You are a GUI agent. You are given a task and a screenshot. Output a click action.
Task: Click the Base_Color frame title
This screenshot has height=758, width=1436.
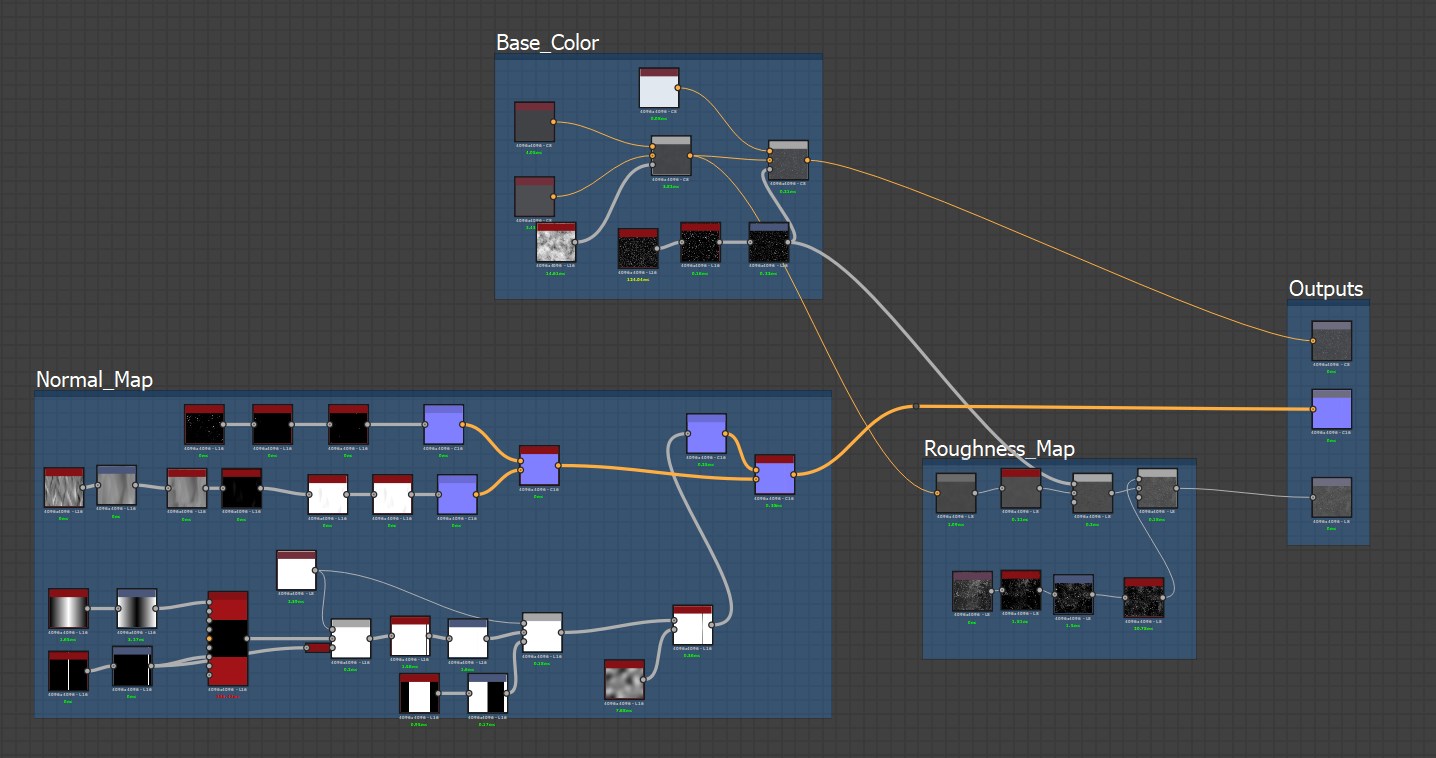pyautogui.click(x=546, y=43)
